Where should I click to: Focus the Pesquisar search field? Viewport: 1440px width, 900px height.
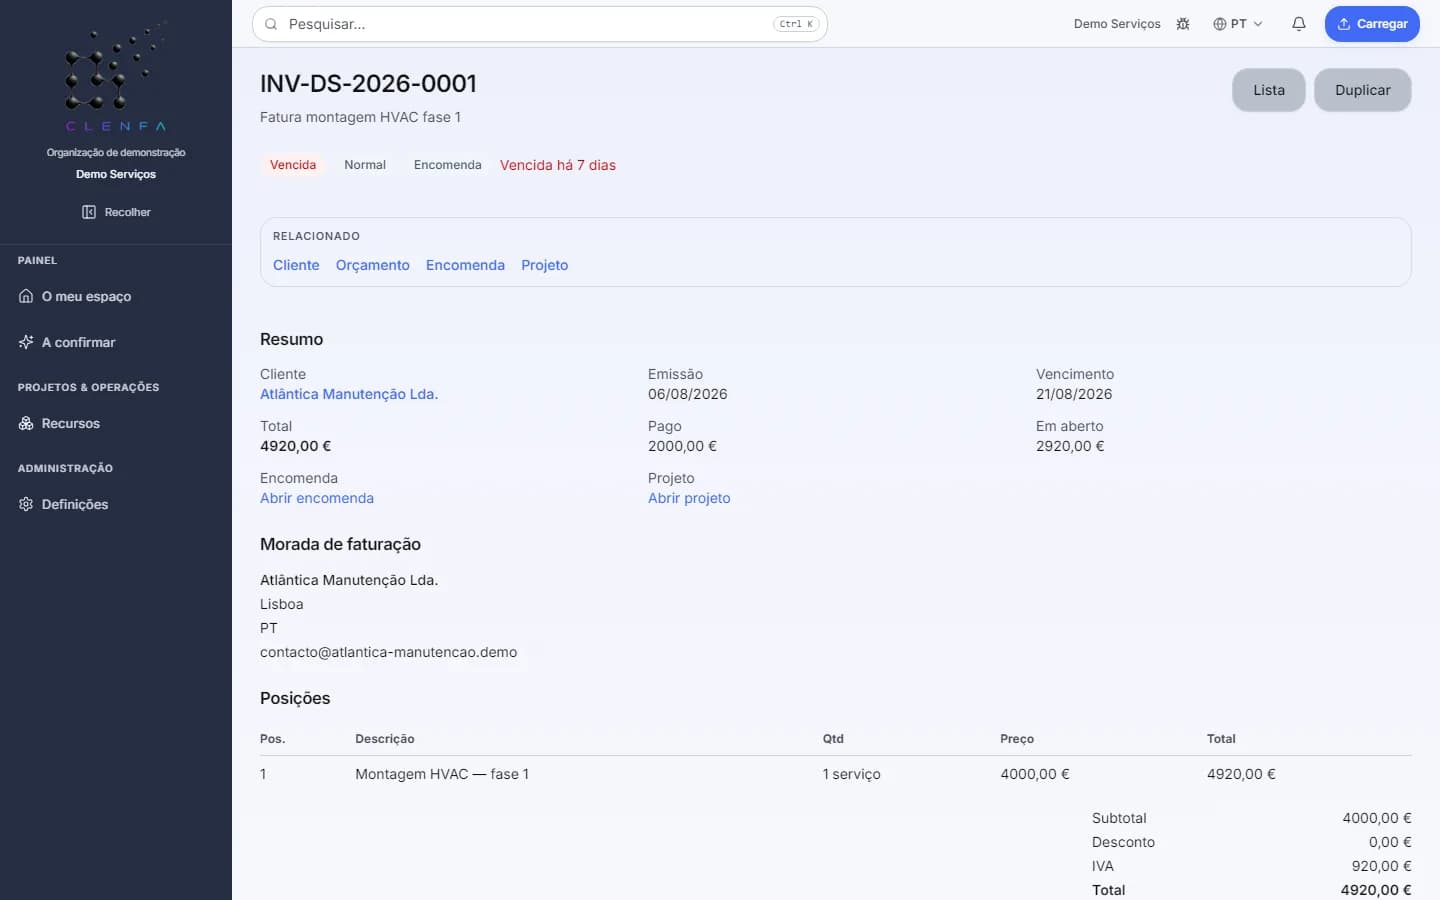[540, 24]
